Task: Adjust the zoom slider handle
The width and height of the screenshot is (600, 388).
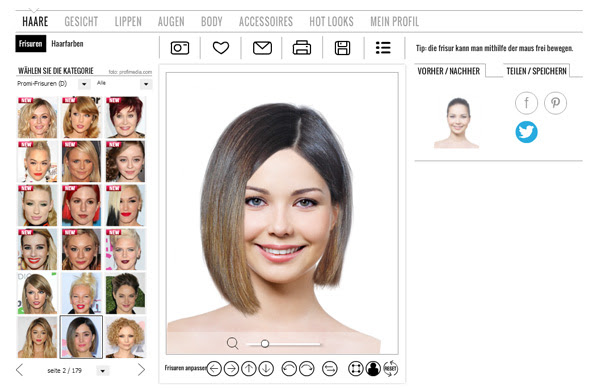Action: pyautogui.click(x=264, y=344)
